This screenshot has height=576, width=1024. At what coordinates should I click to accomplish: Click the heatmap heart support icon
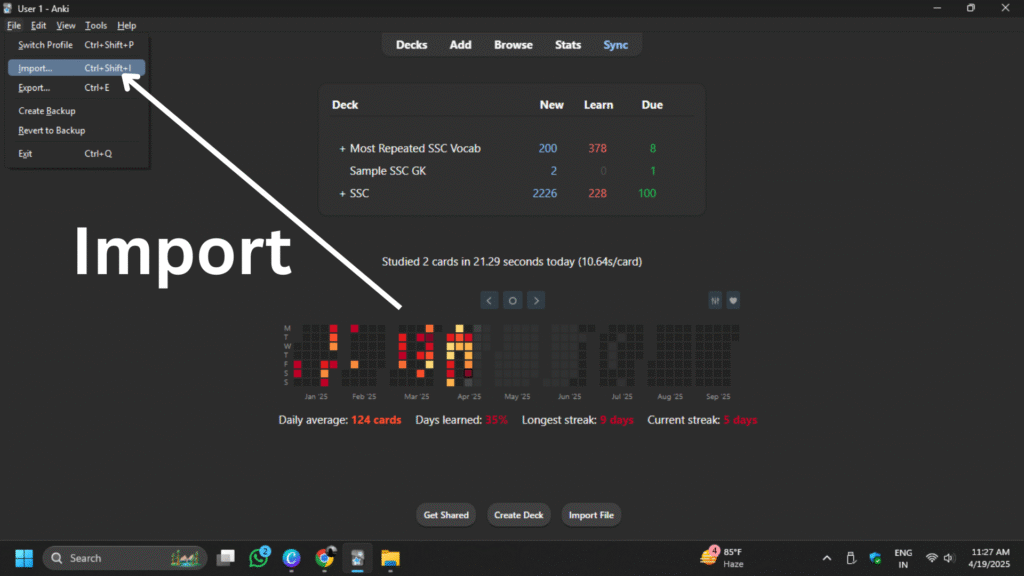coord(733,300)
